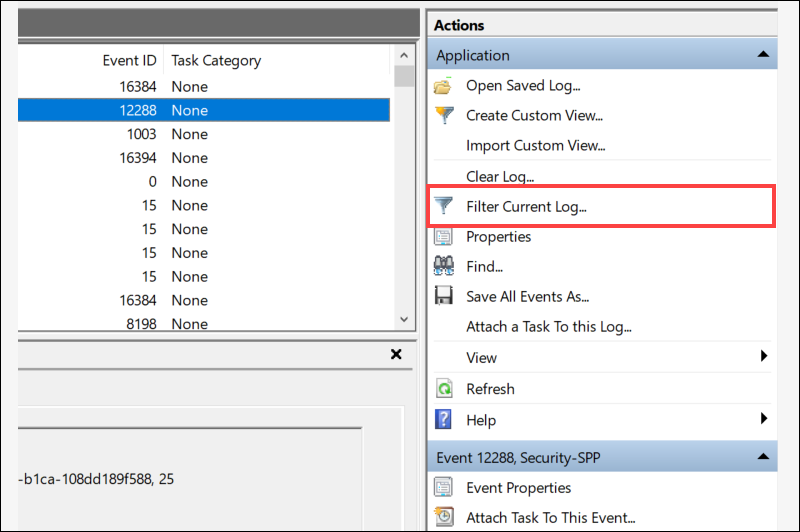The width and height of the screenshot is (800, 532).
Task: Click the green Refresh icon
Action: pyautogui.click(x=444, y=389)
